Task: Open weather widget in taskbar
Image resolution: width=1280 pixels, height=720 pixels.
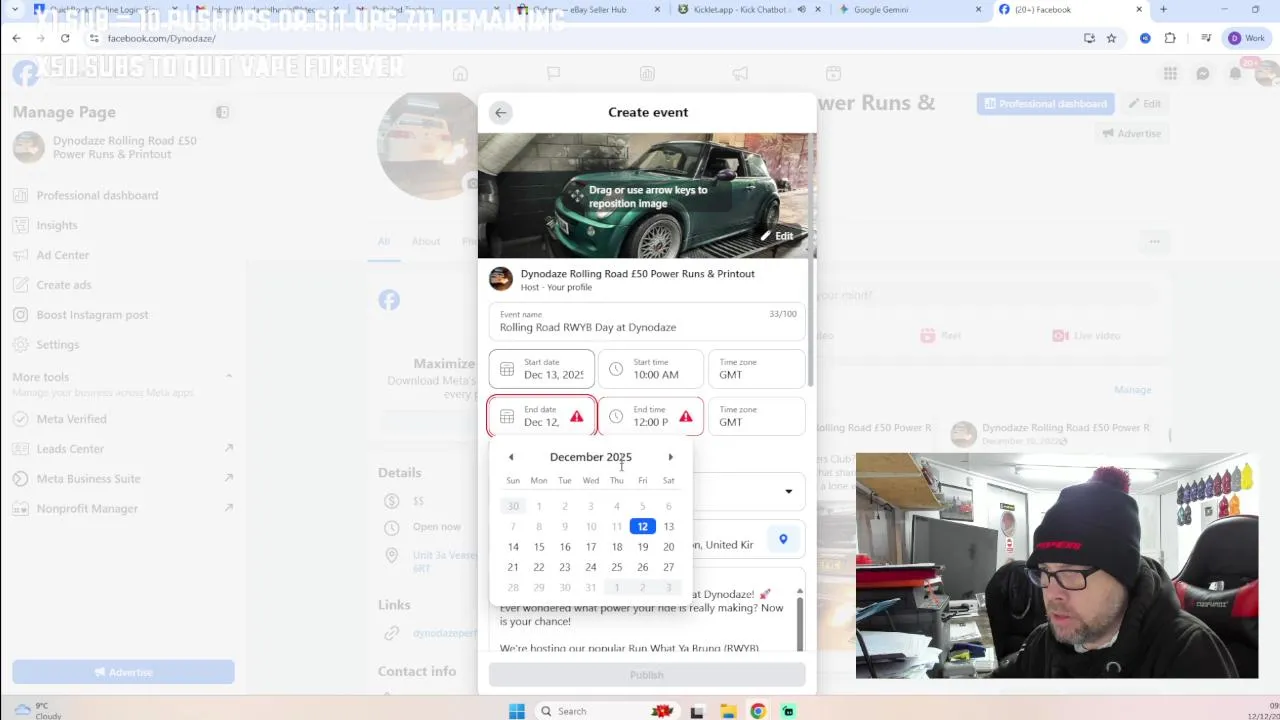Action: pyautogui.click(x=40, y=711)
